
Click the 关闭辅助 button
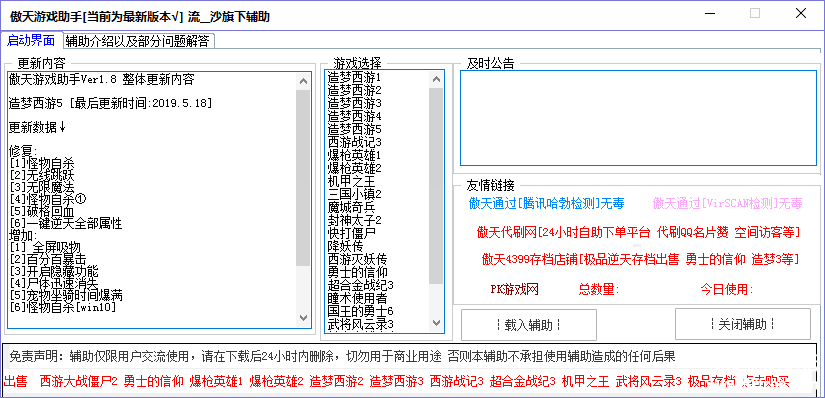click(x=742, y=324)
